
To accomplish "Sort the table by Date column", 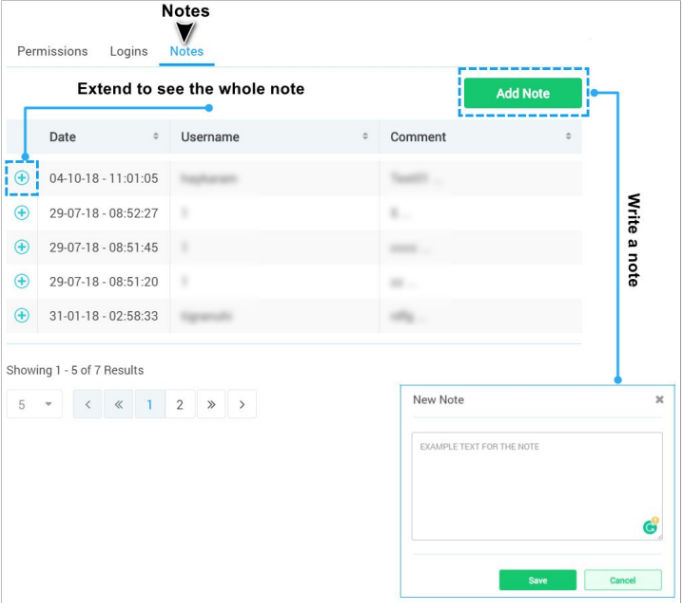I will 155,136.
